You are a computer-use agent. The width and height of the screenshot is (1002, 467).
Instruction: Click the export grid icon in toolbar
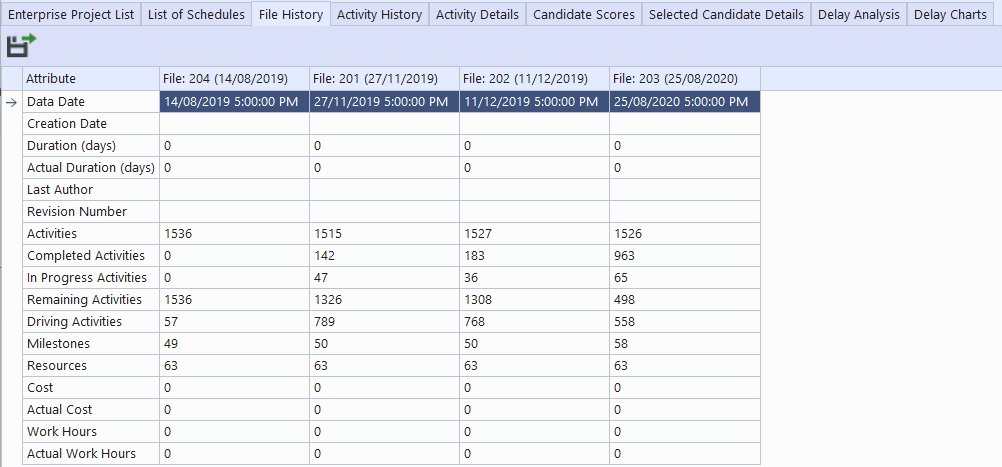click(20, 45)
